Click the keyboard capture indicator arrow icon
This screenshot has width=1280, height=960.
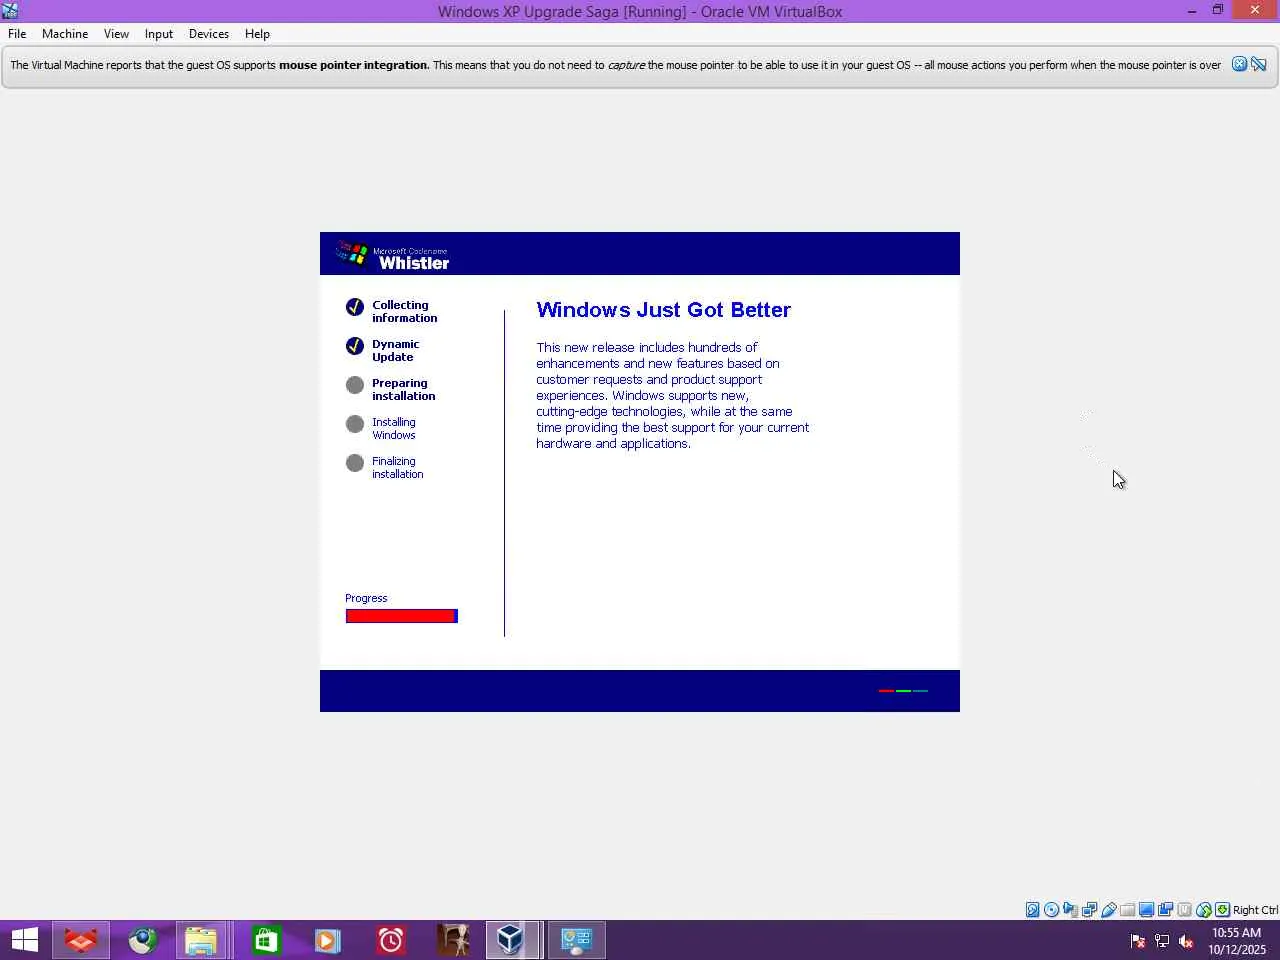[x=1222, y=910]
